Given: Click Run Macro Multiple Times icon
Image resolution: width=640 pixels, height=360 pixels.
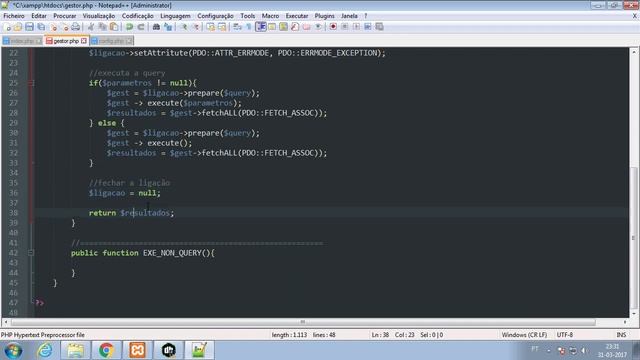Looking at the screenshot, I should [x=368, y=27].
